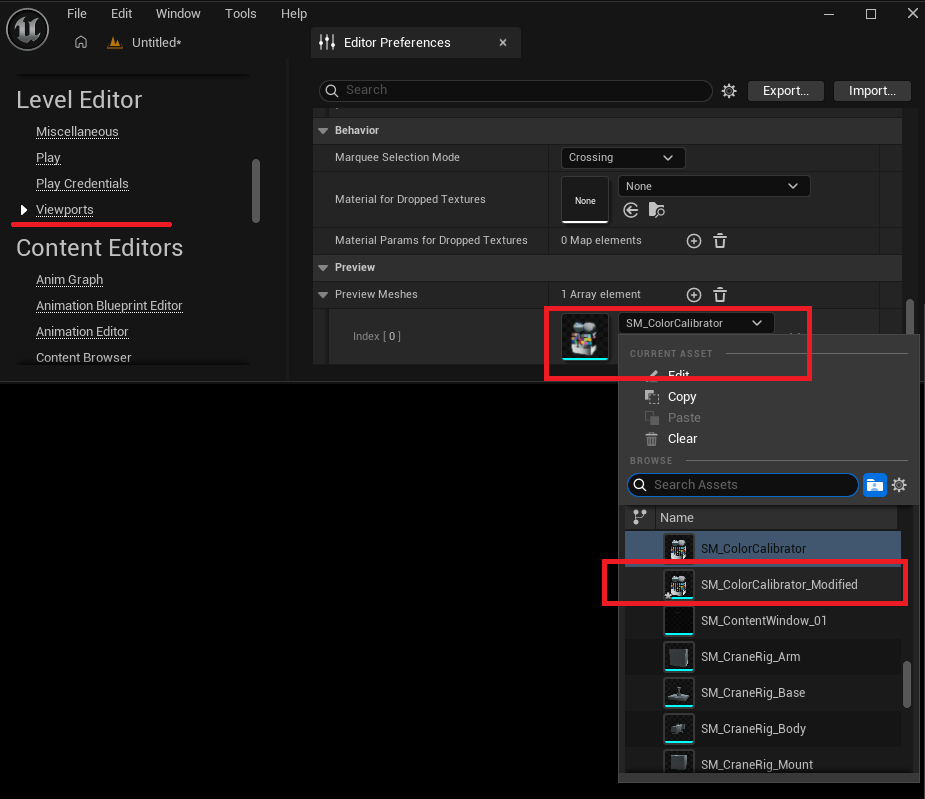The height and width of the screenshot is (799, 925).
Task: Select SM_ContentWindow_01 in asset list
Action: pyautogui.click(x=763, y=621)
